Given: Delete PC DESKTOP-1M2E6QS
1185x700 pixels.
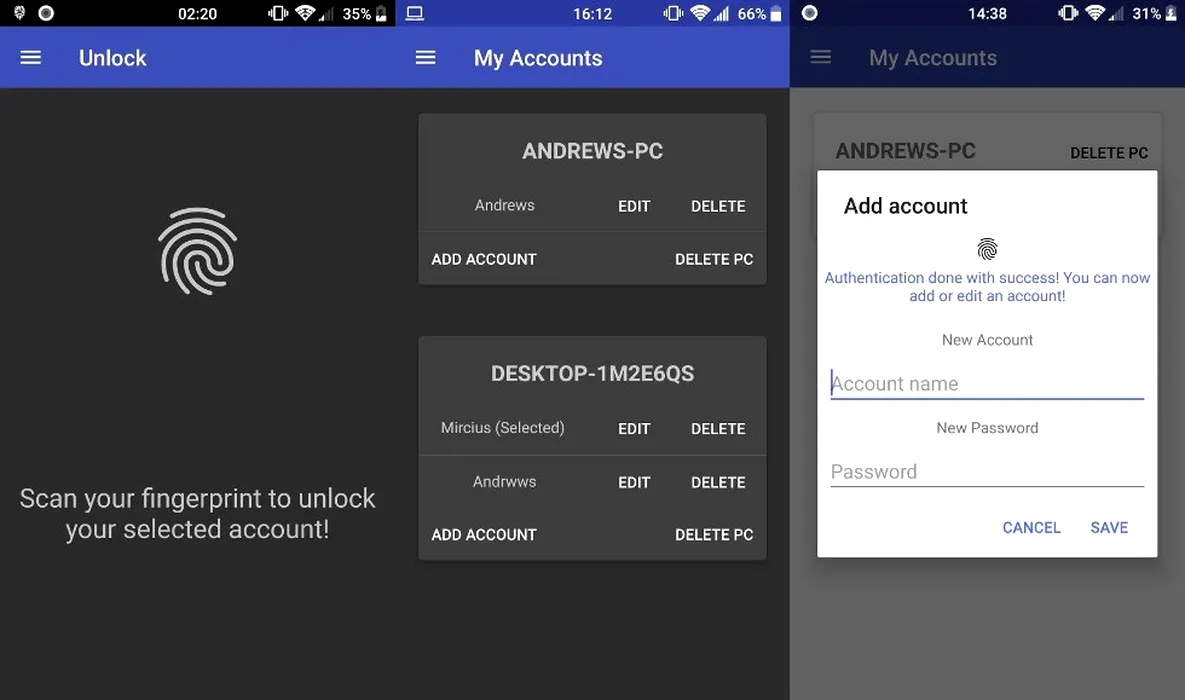Looking at the screenshot, I should click(x=714, y=534).
